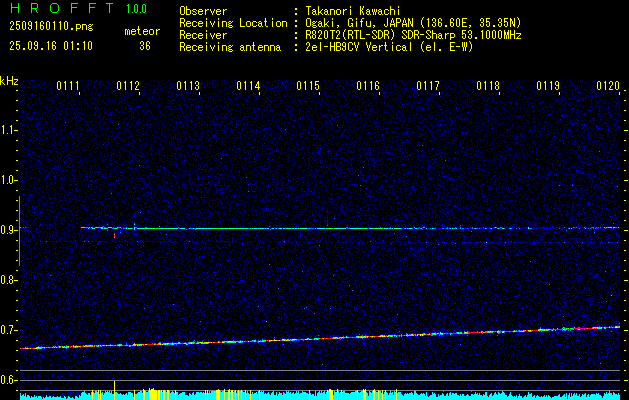Click the 0.9 kHz axis label
The image size is (629, 400).
(8, 230)
